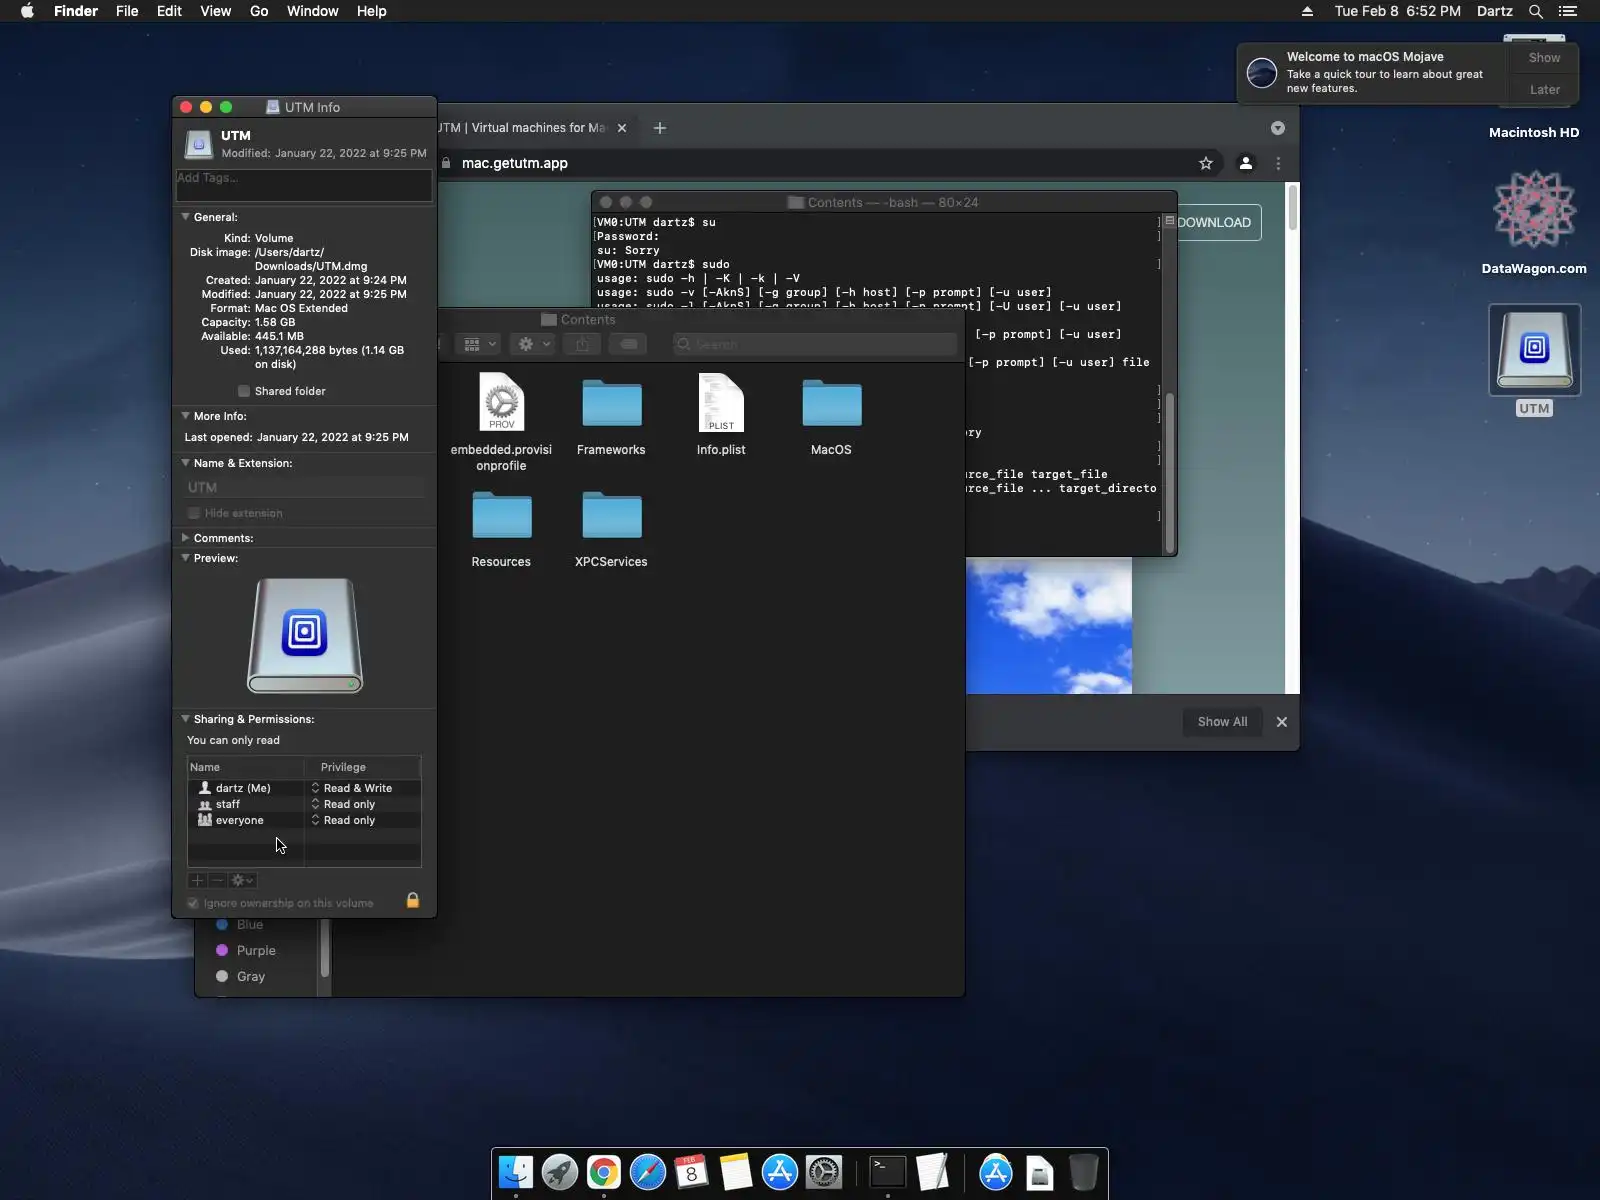Open Launchpad from the Dock
Viewport: 1600px width, 1200px height.
pyautogui.click(x=560, y=1172)
